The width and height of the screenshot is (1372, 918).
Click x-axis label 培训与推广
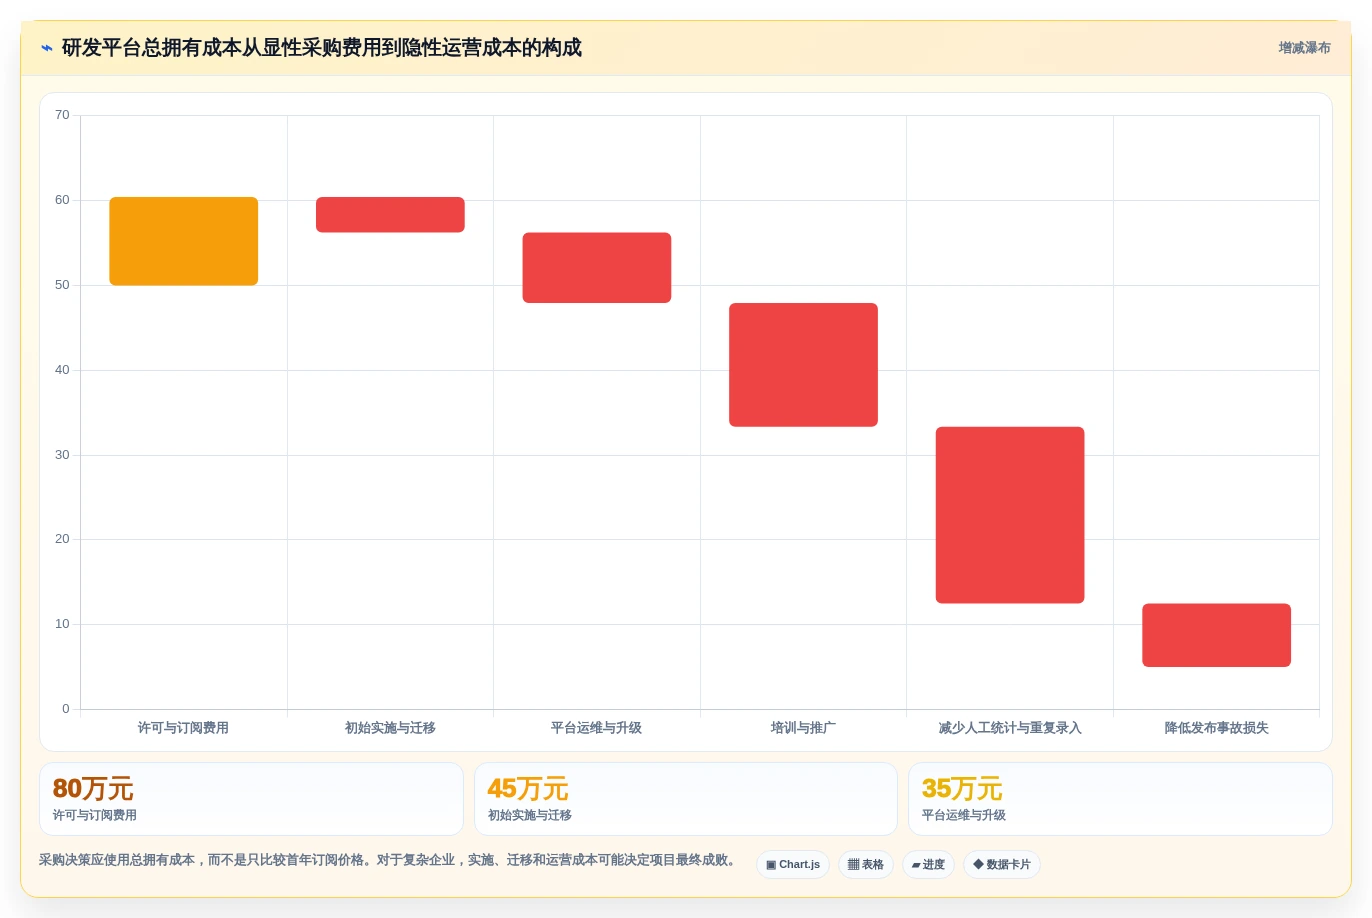803,728
